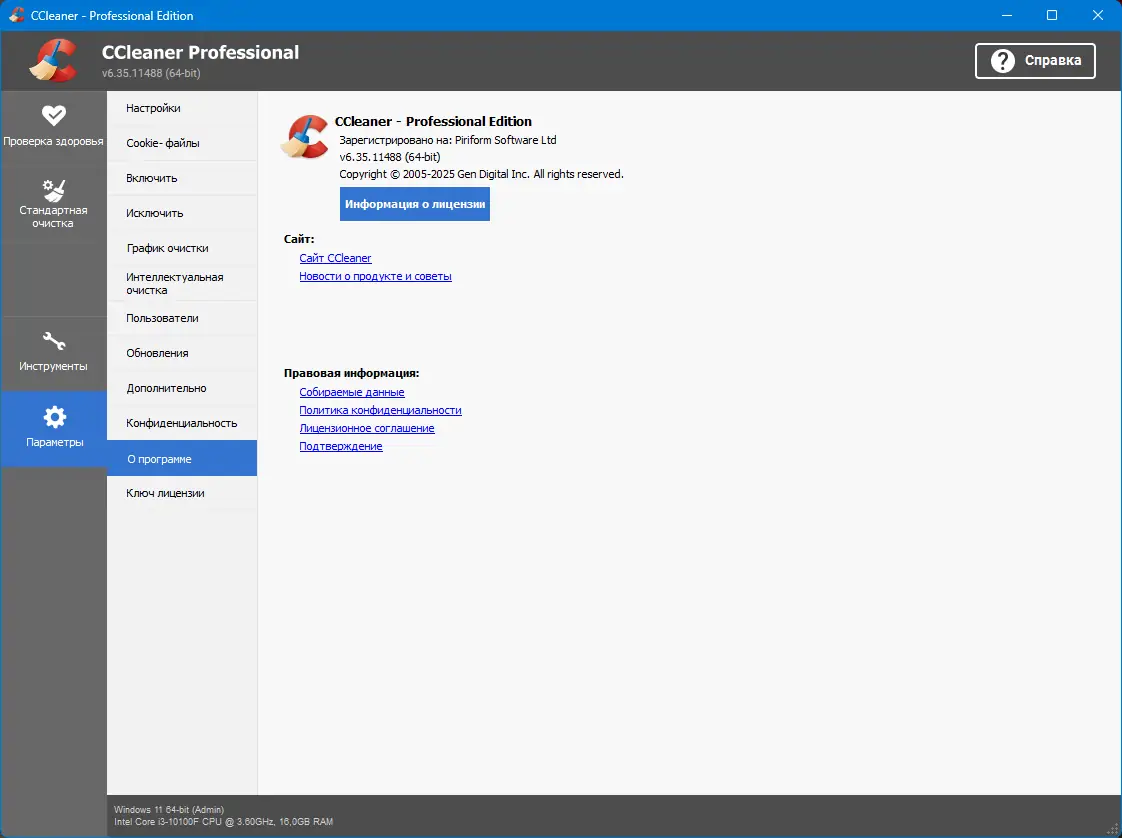Select the О программе item
The image size is (1122, 838).
182,459
